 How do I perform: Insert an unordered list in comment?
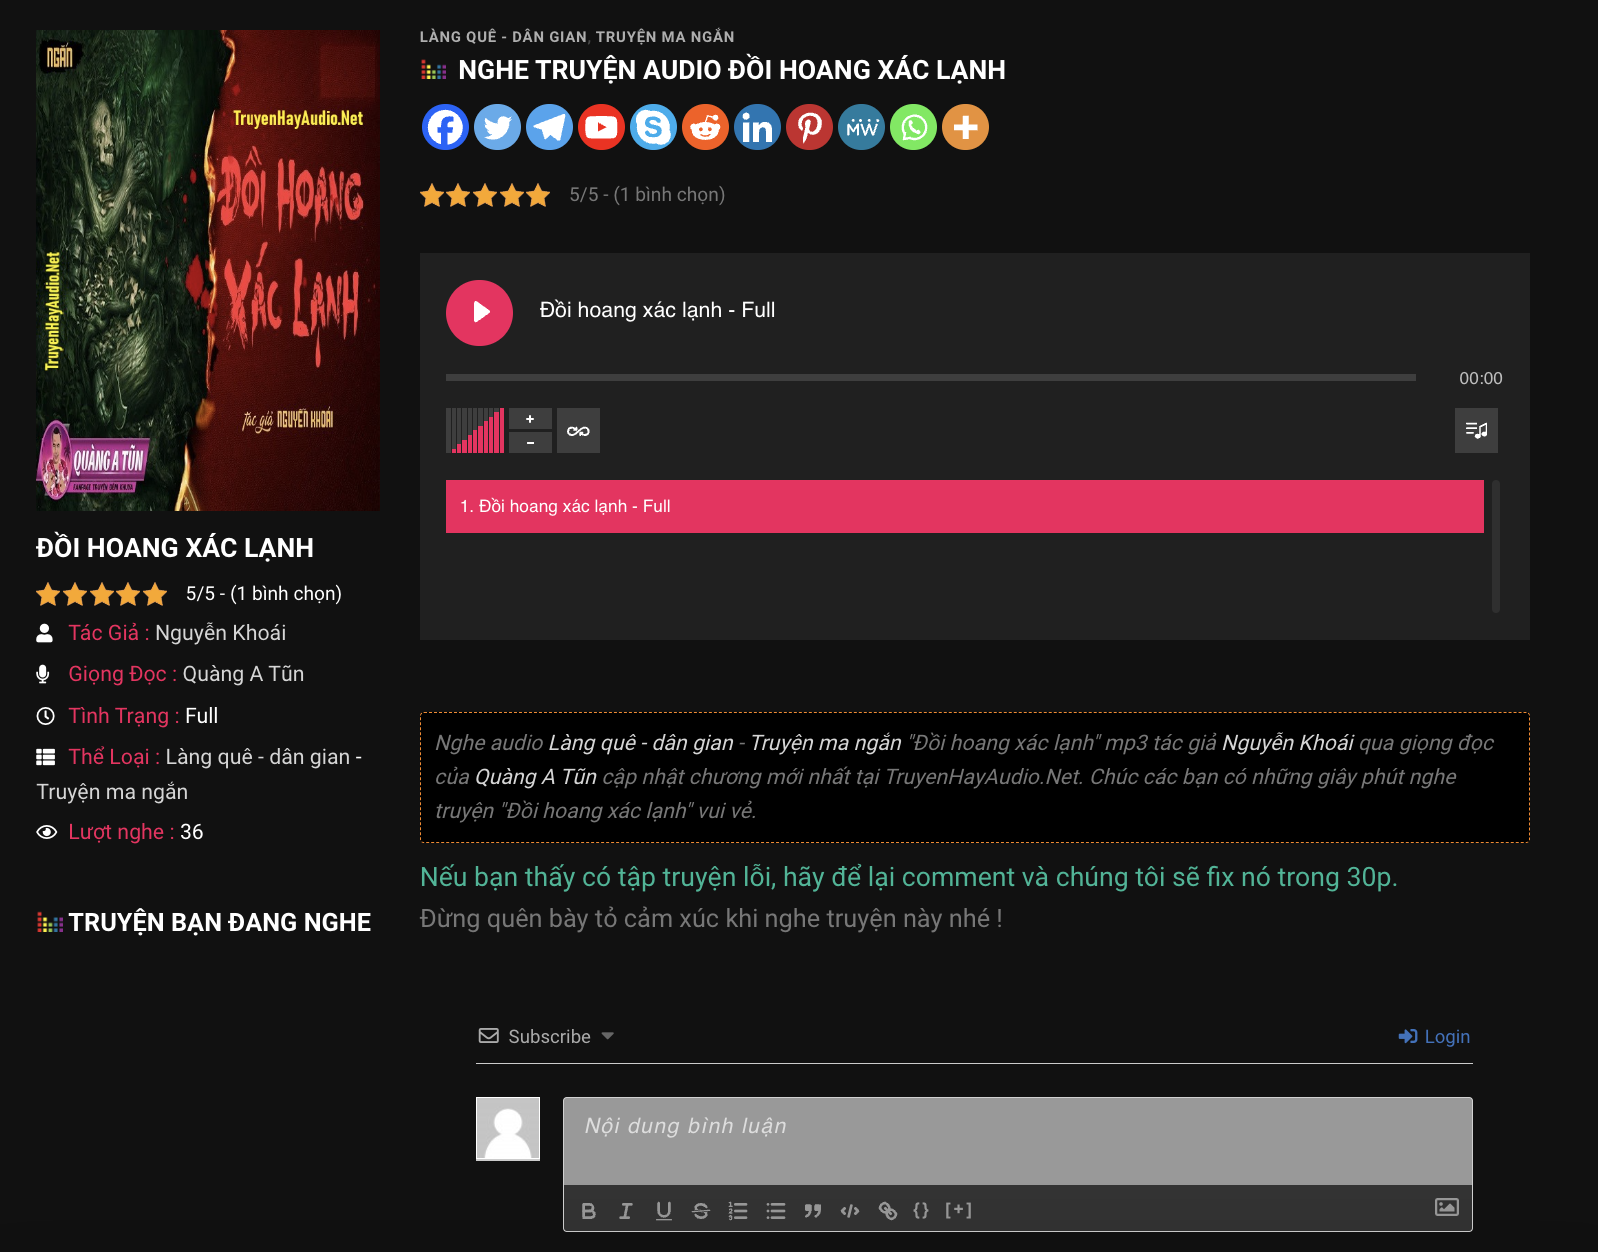[776, 1211]
